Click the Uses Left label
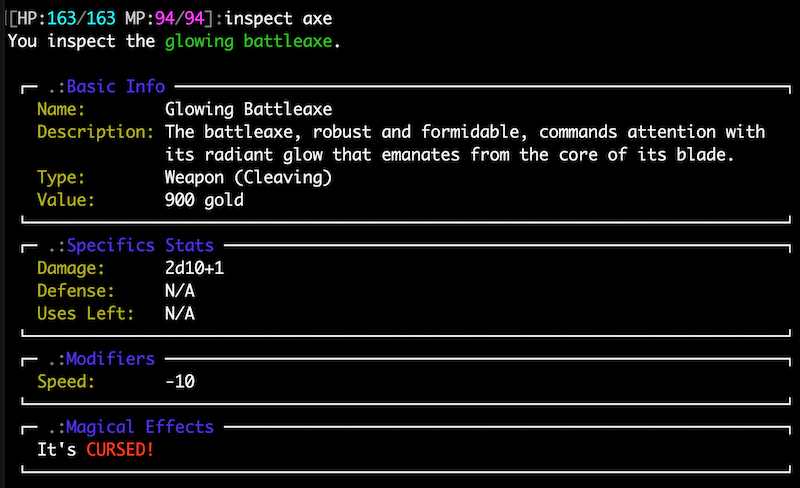Screen dimensions: 800x488 coord(86,313)
